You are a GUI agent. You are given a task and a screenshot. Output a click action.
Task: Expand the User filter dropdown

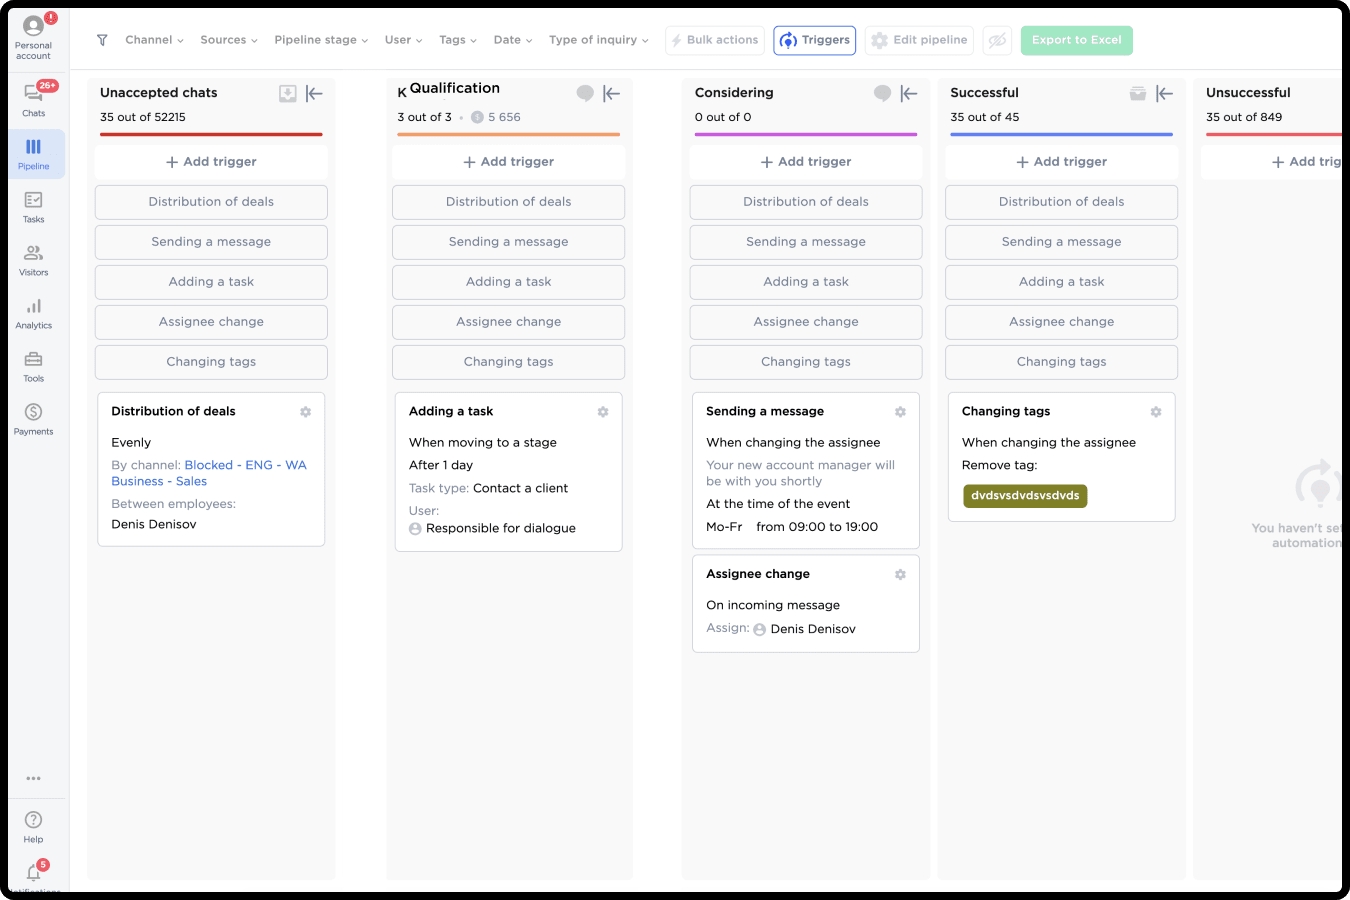pos(403,40)
